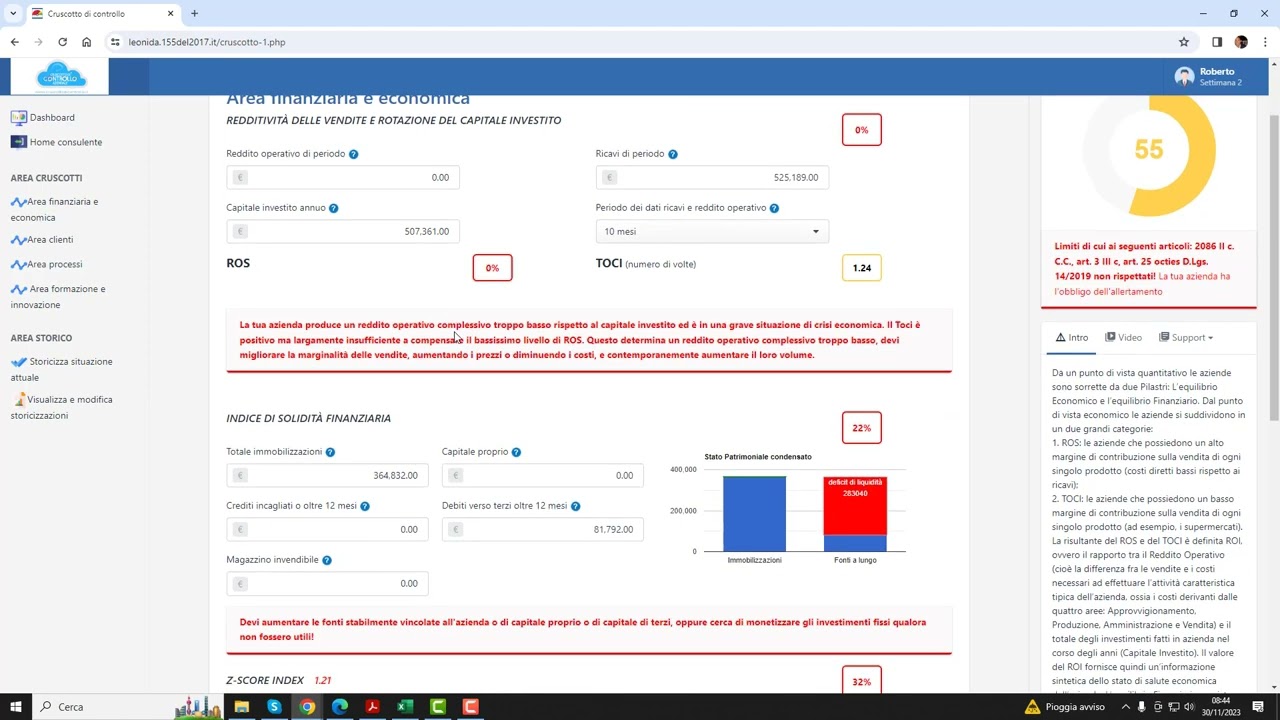Click help icon beside Reddito operativo di periodo
Image resolution: width=1280 pixels, height=720 pixels.
354,154
